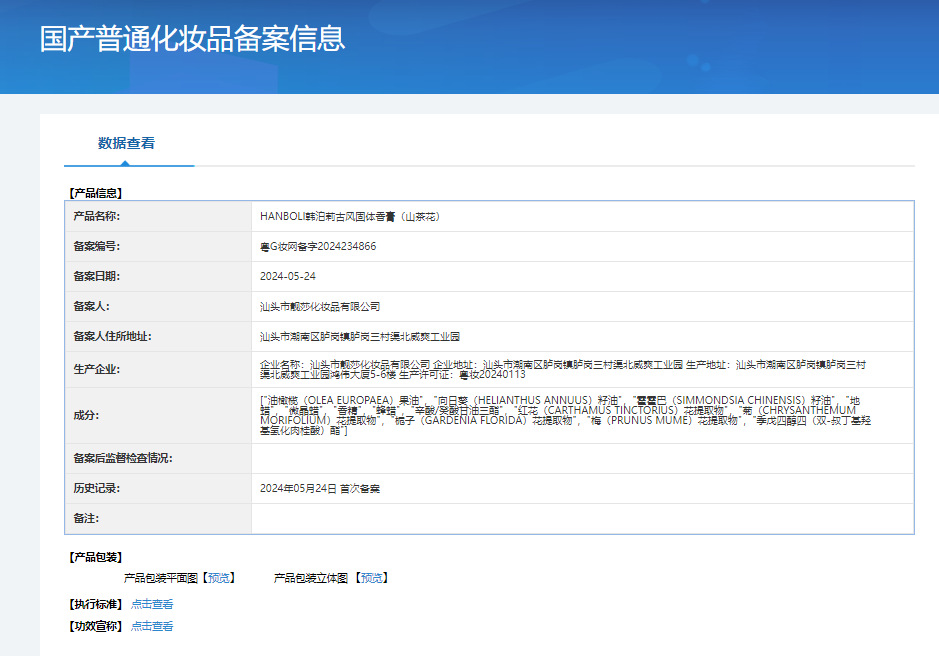
Task: Click 点击查看 next to 执行标准
Action: 152,604
